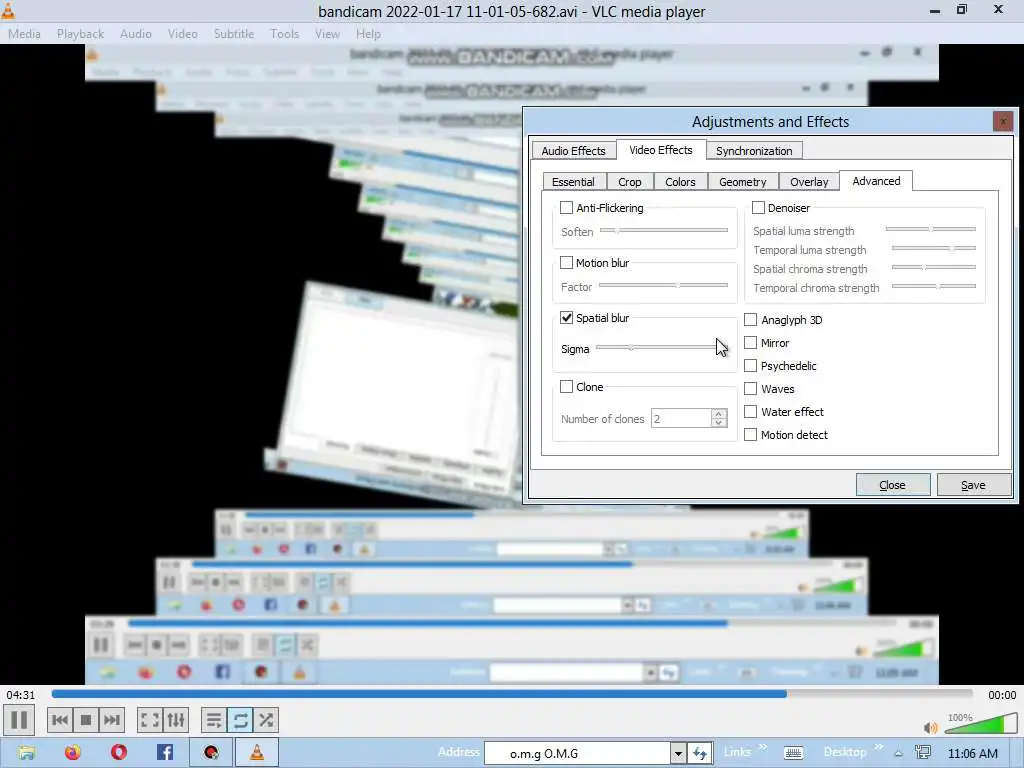
Task: Open the Tools menu
Action: [285, 34]
